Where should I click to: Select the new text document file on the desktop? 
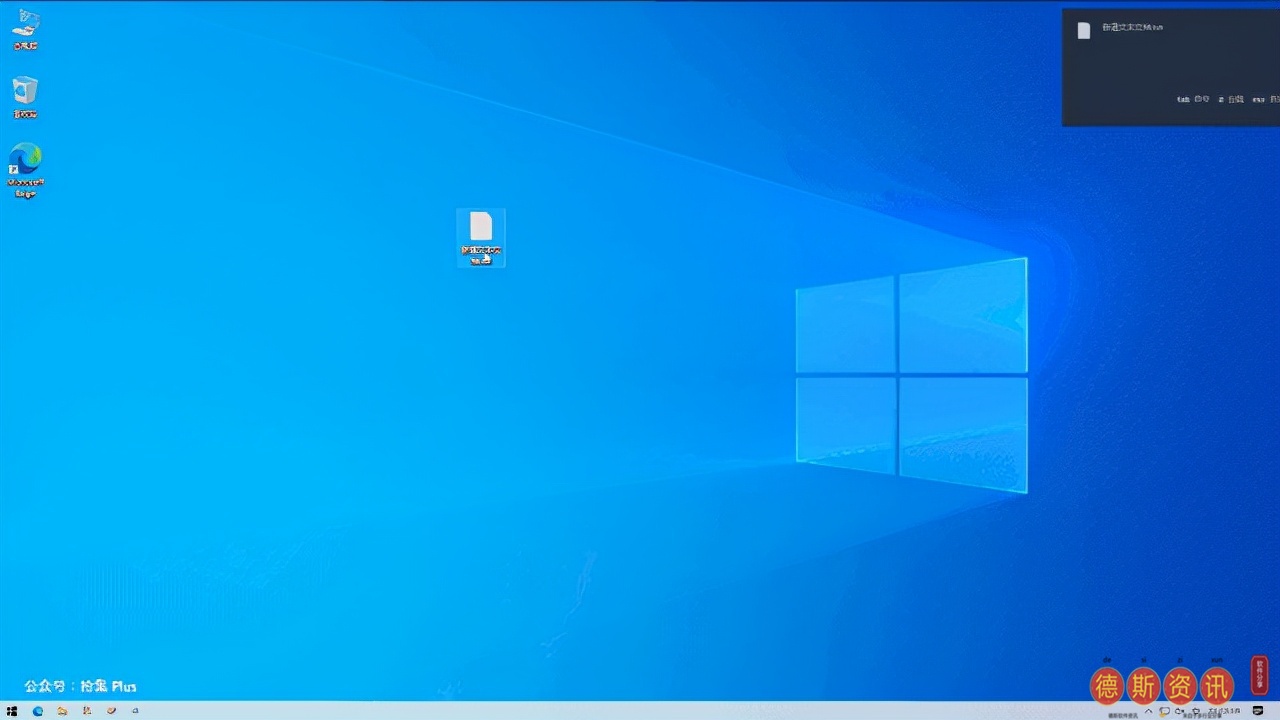point(481,238)
